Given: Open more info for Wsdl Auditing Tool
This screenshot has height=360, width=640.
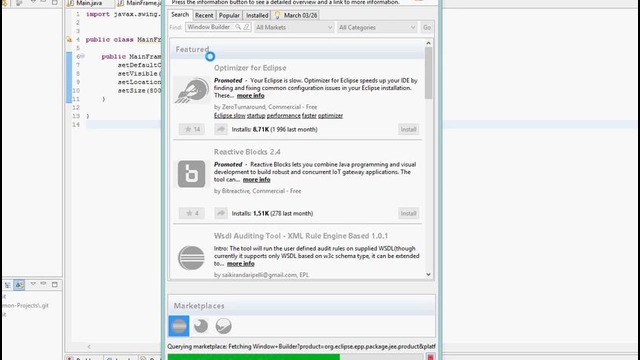Looking at the screenshot, I should click(x=240, y=264).
